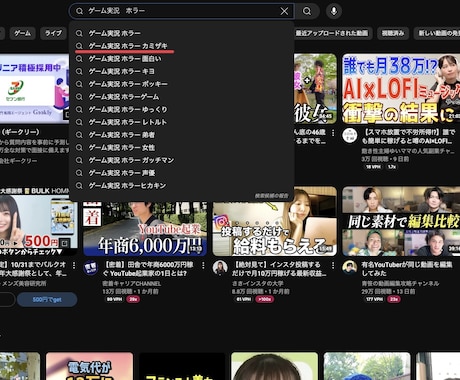Click the 18 VPH badge under AI×LOFI video
Viewport: 460px width, 380px height.
[373, 167]
